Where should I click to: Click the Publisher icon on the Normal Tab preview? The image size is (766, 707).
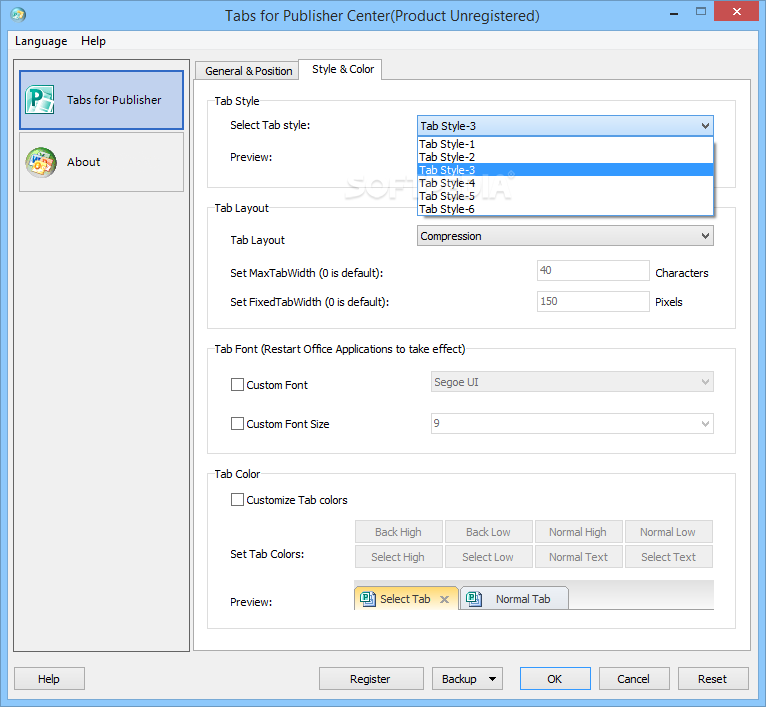(473, 599)
